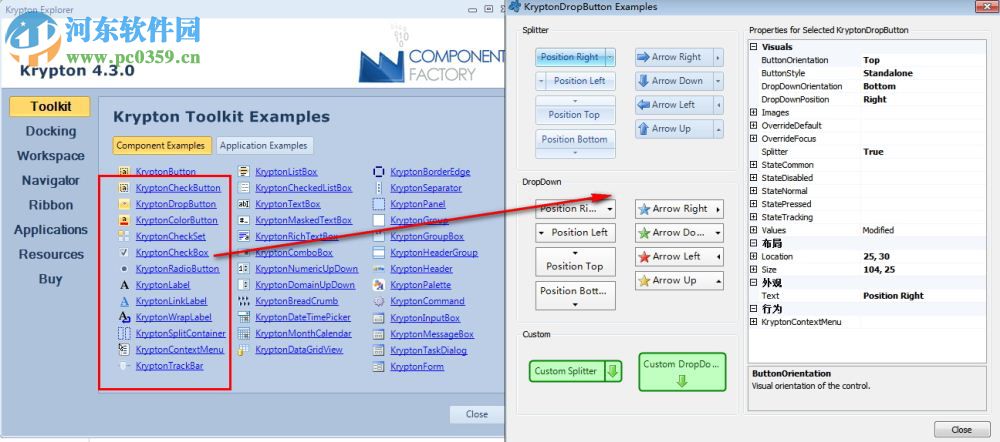Open the KryptonComboBox example link
Viewport: 1000px width, 442px height.
click(294, 253)
